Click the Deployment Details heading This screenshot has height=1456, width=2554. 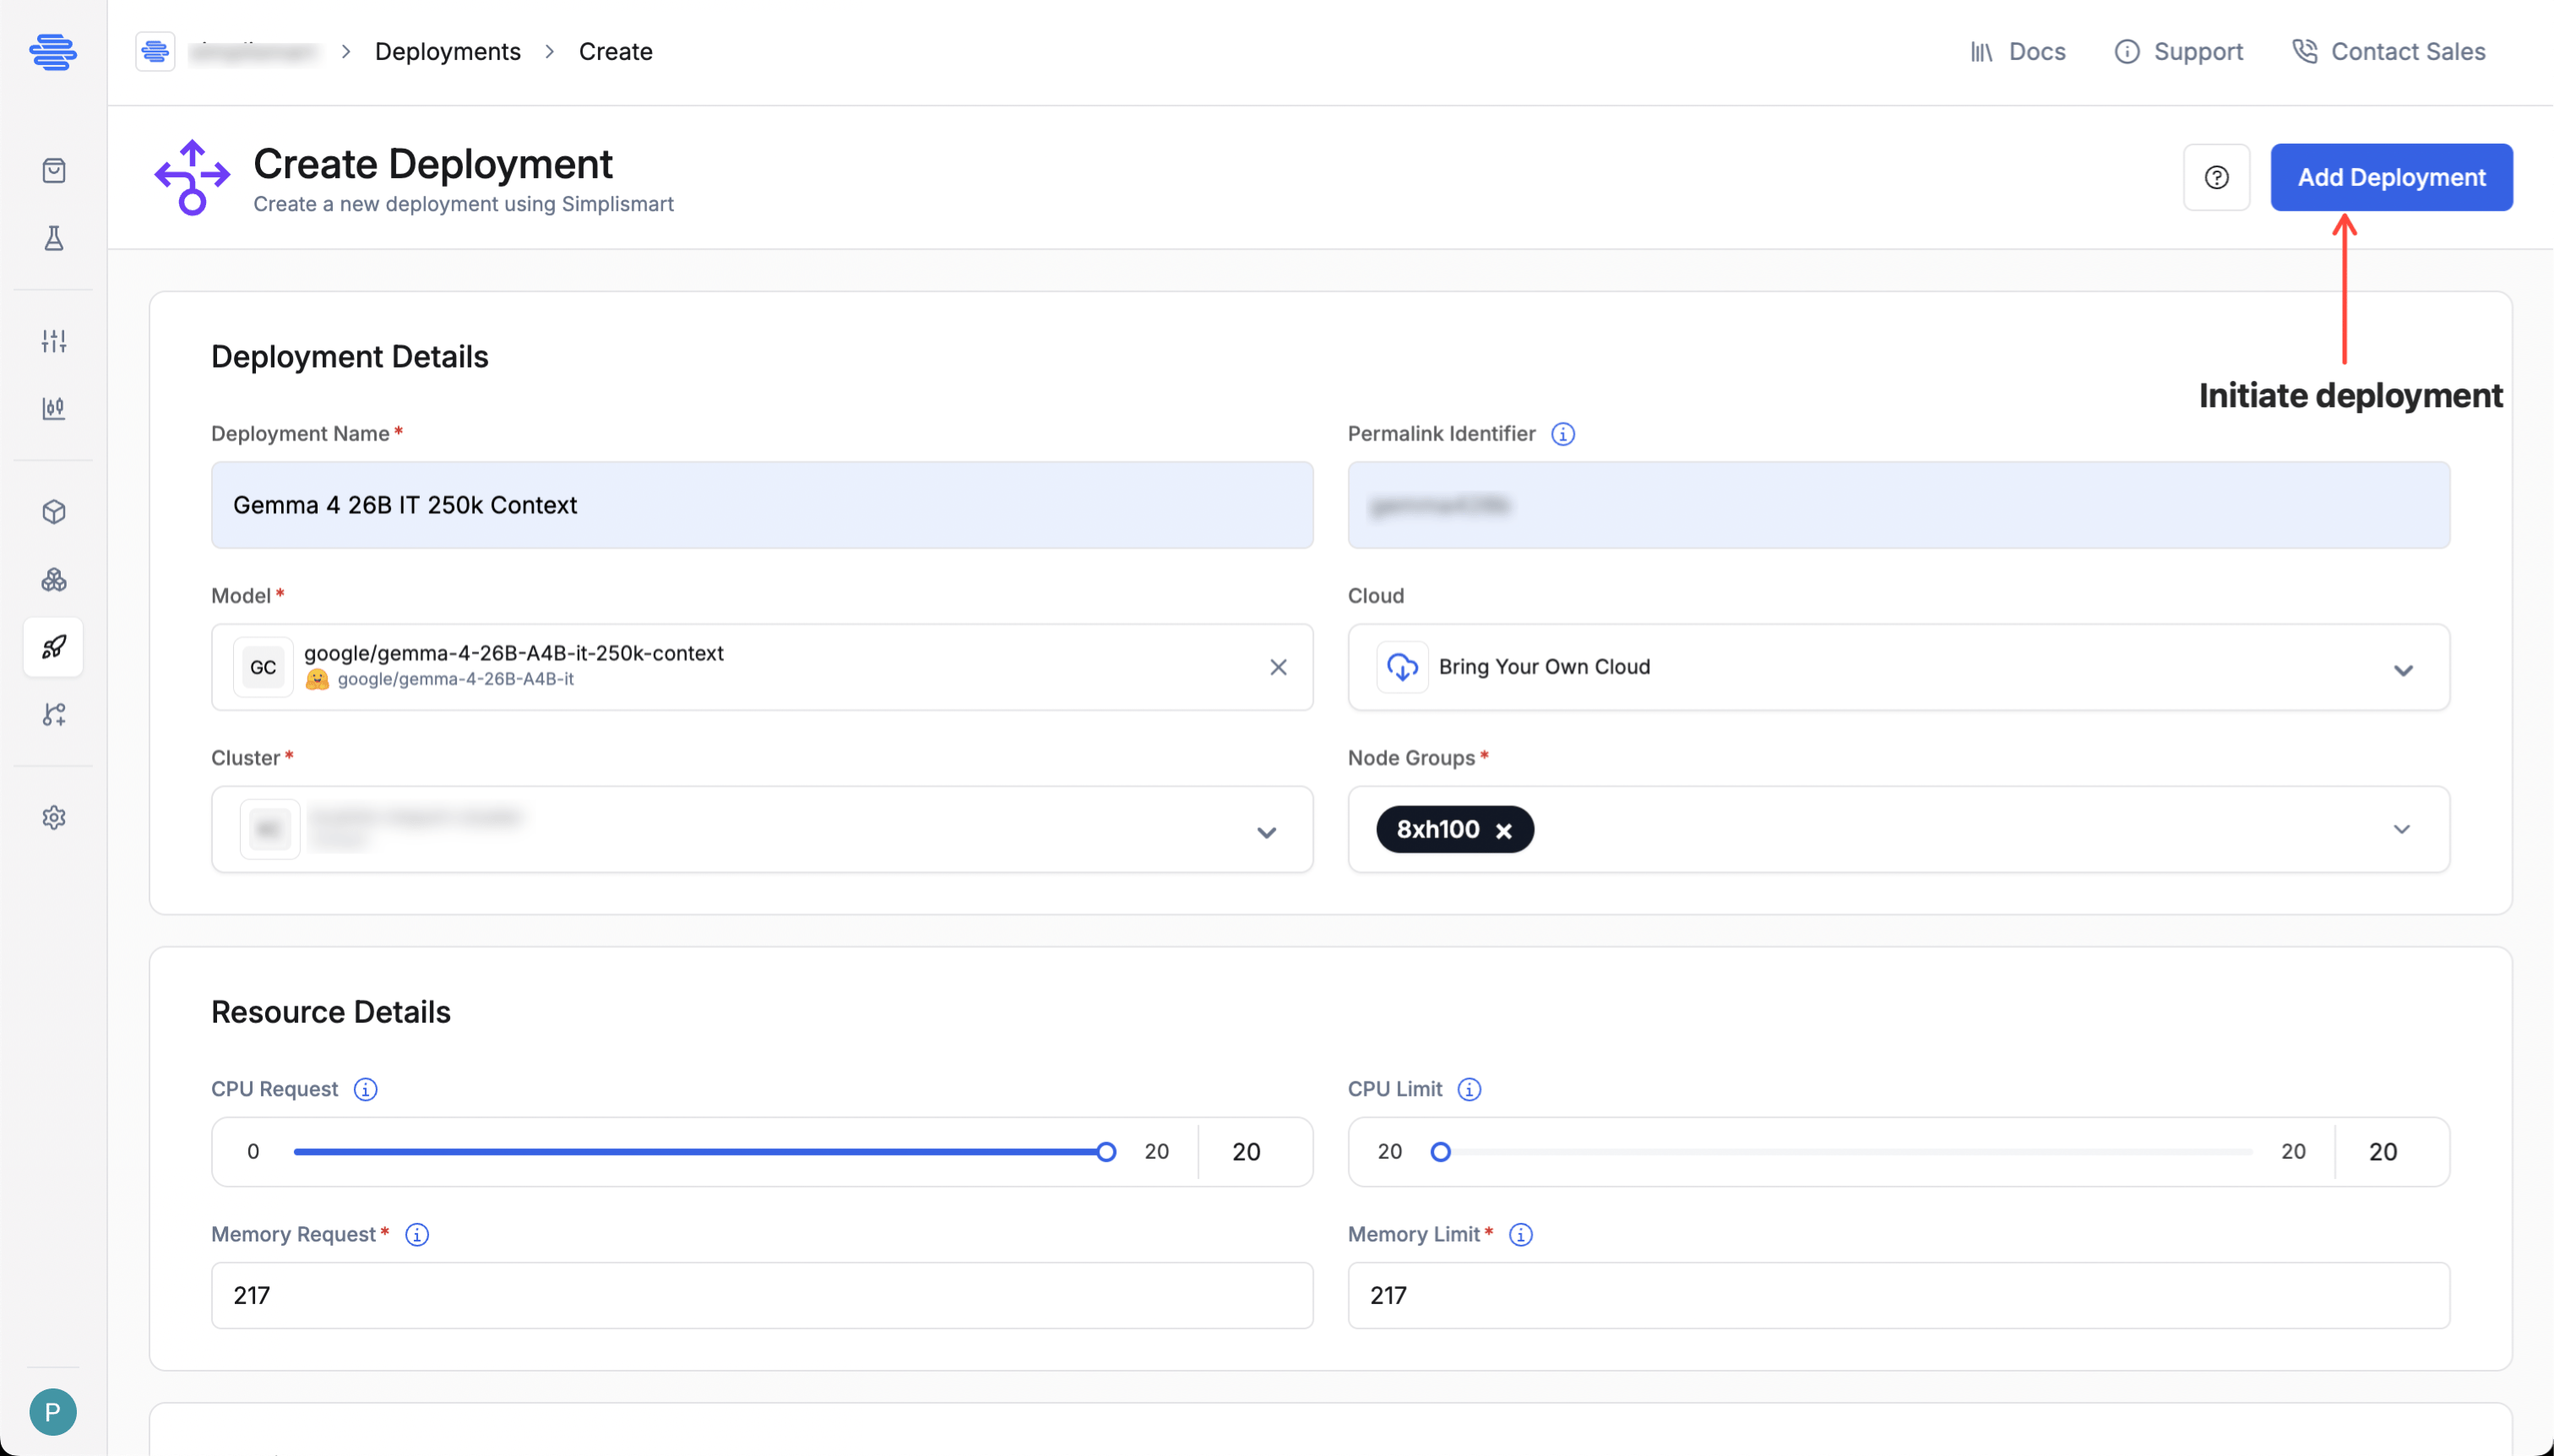[x=350, y=357]
